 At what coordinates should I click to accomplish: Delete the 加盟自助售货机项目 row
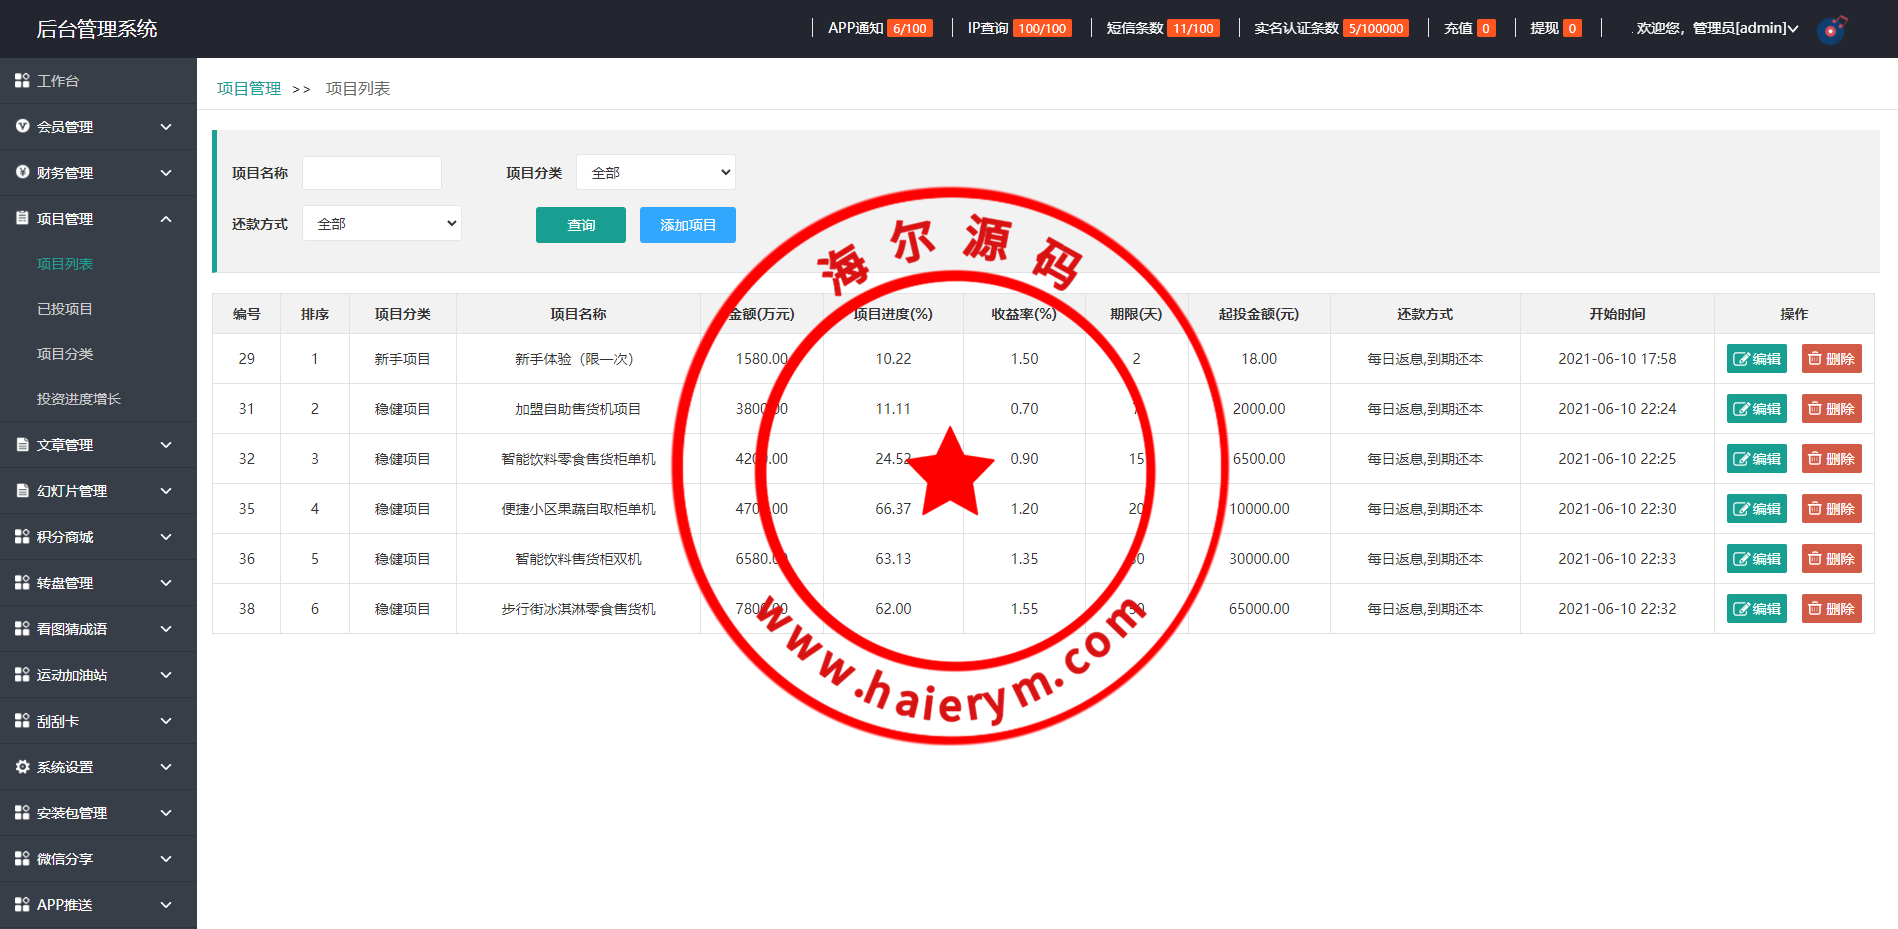pos(1831,409)
